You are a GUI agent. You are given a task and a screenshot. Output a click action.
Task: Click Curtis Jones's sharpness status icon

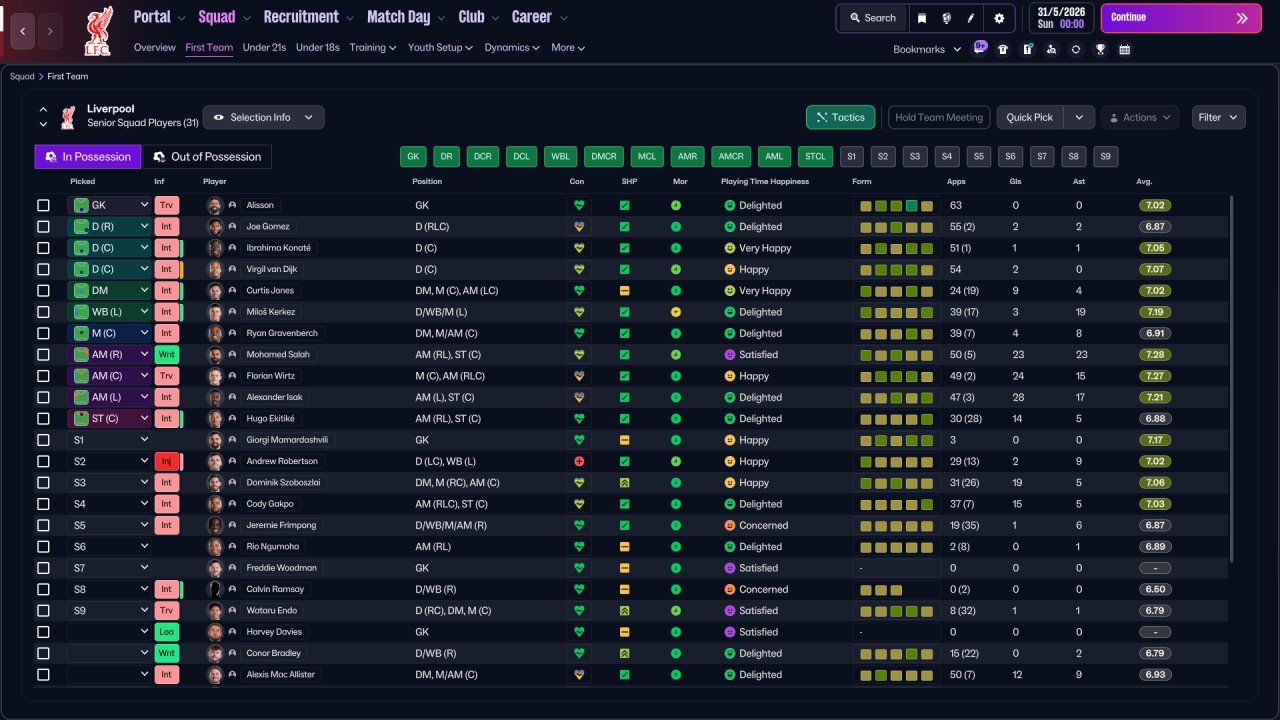click(625, 291)
